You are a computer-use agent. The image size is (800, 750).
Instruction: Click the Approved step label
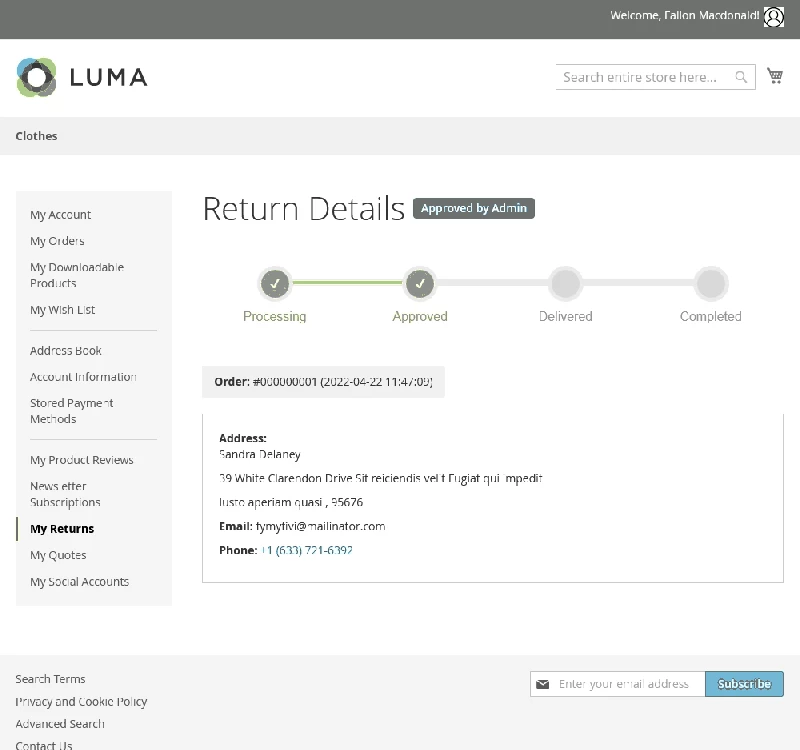(x=420, y=316)
